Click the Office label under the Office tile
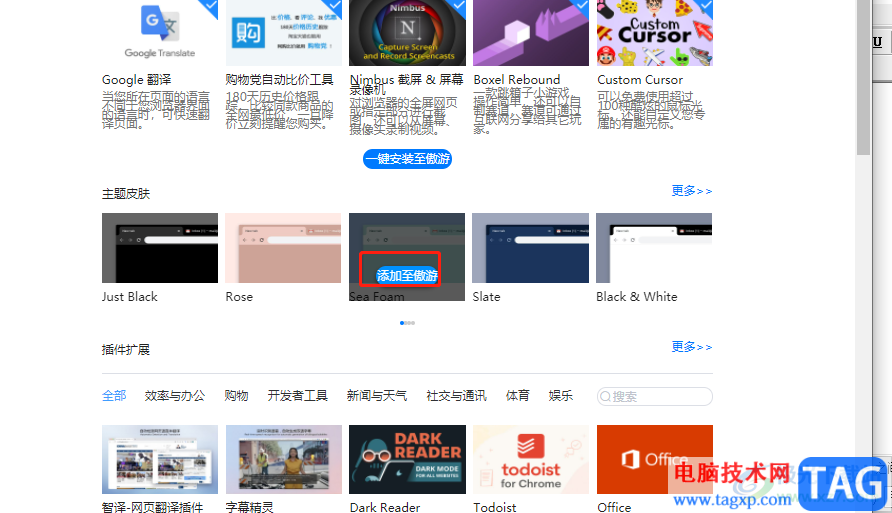892x513 pixels. [614, 507]
